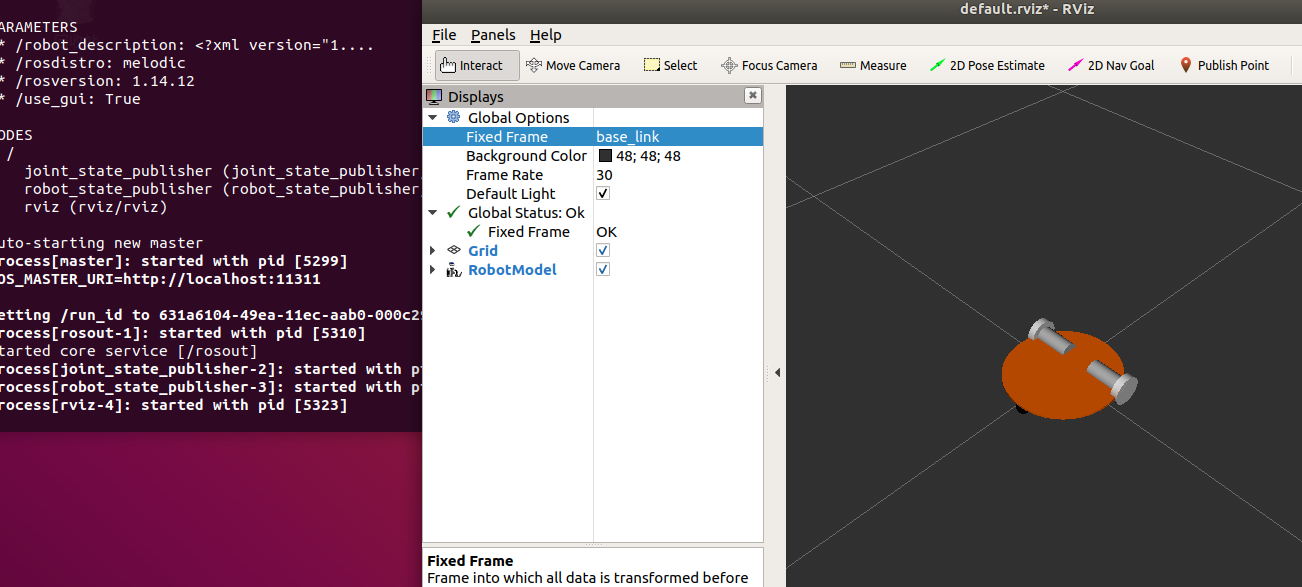Collapse the Global Options tree item

point(433,117)
